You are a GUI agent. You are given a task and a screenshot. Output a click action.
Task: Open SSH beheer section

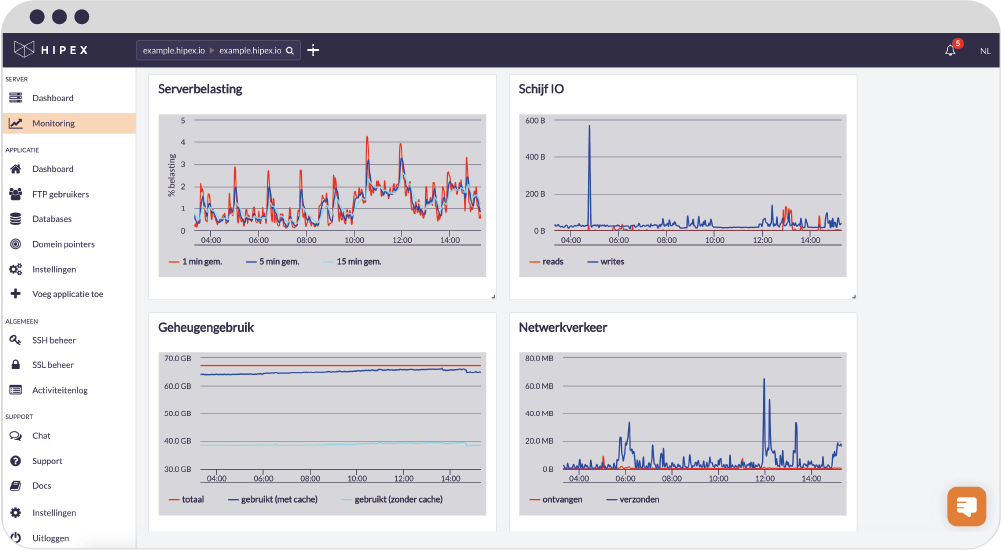pyautogui.click(x=53, y=340)
